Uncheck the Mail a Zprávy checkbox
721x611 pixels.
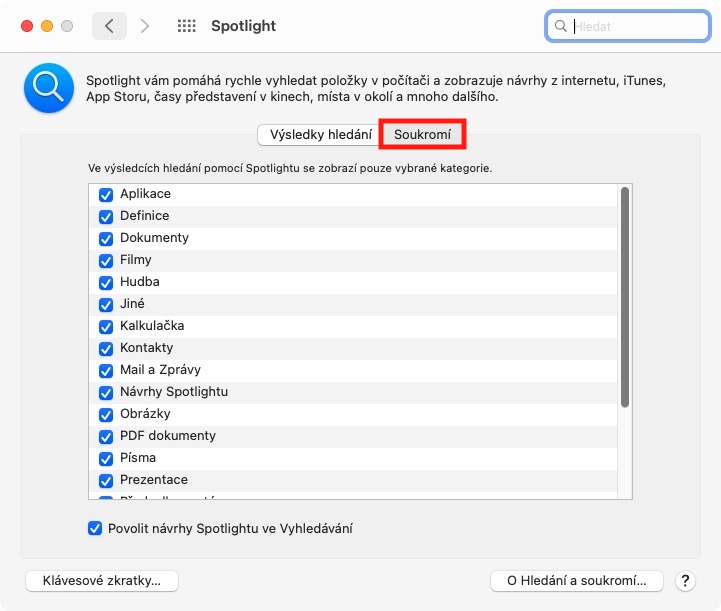106,371
